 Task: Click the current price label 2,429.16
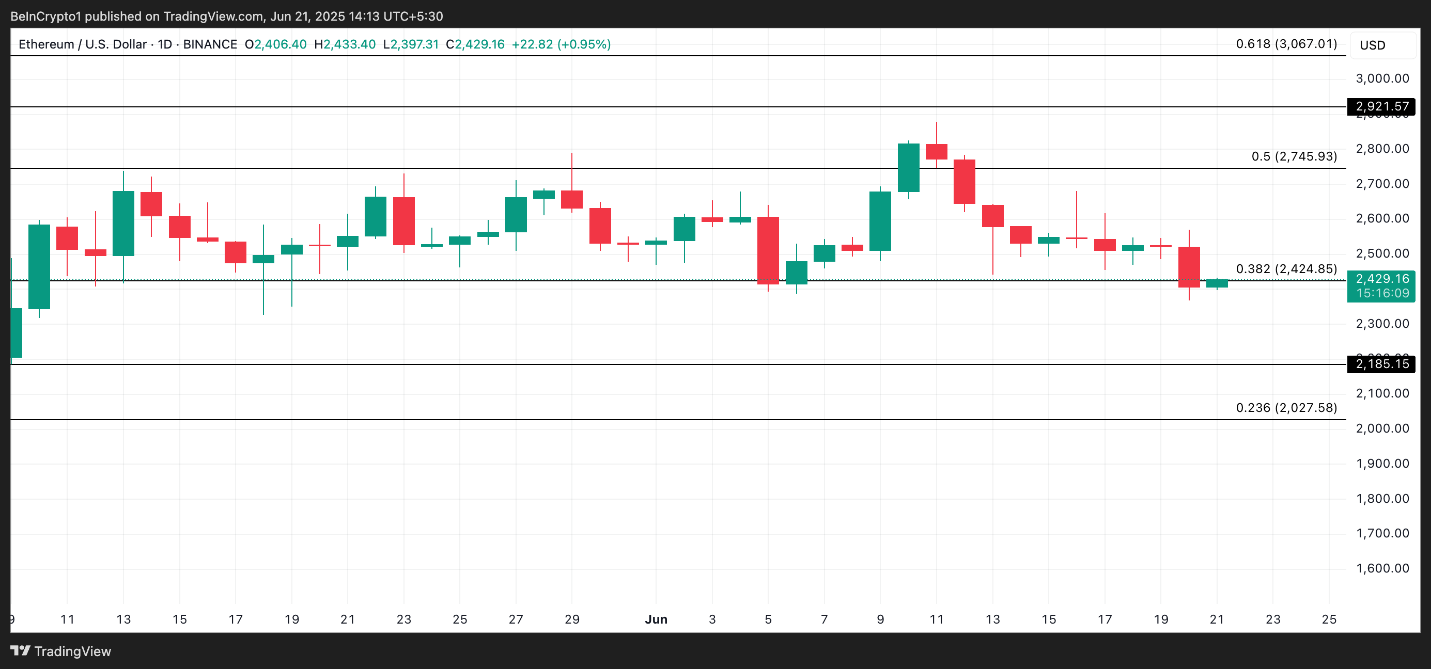pyautogui.click(x=1384, y=280)
